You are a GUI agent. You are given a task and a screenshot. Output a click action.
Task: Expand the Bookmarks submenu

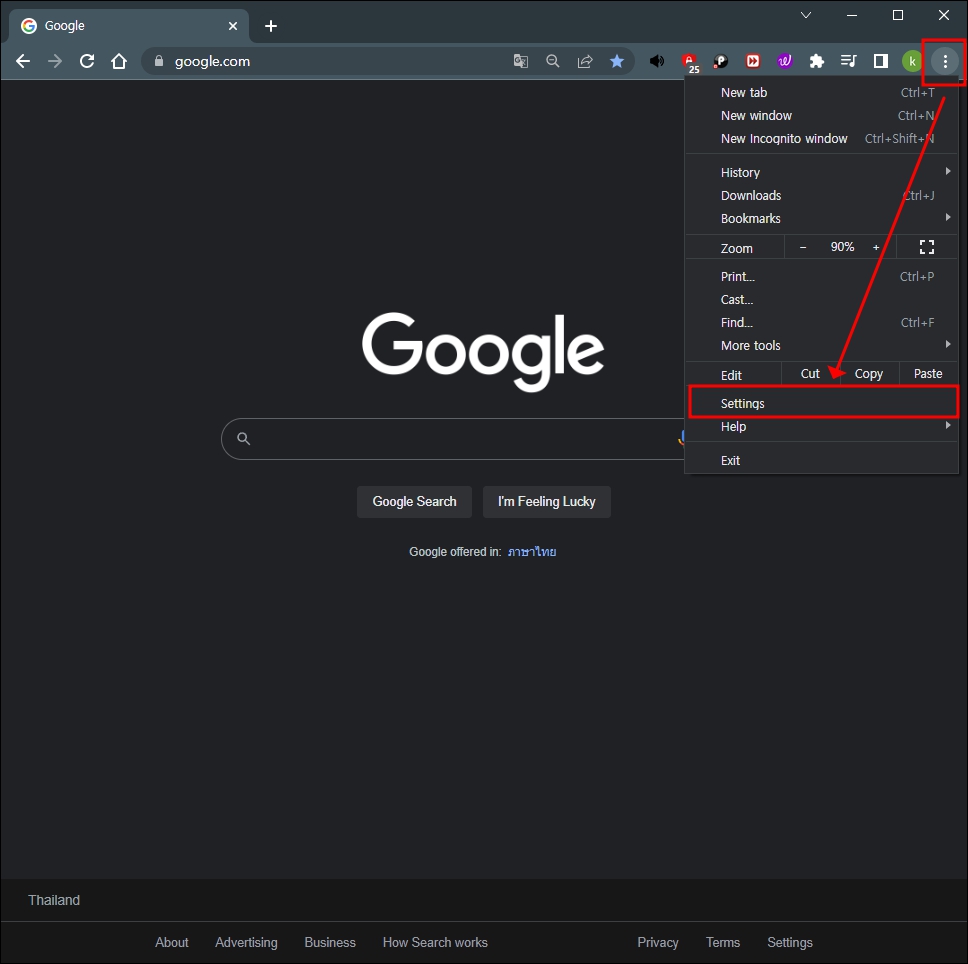(x=822, y=218)
